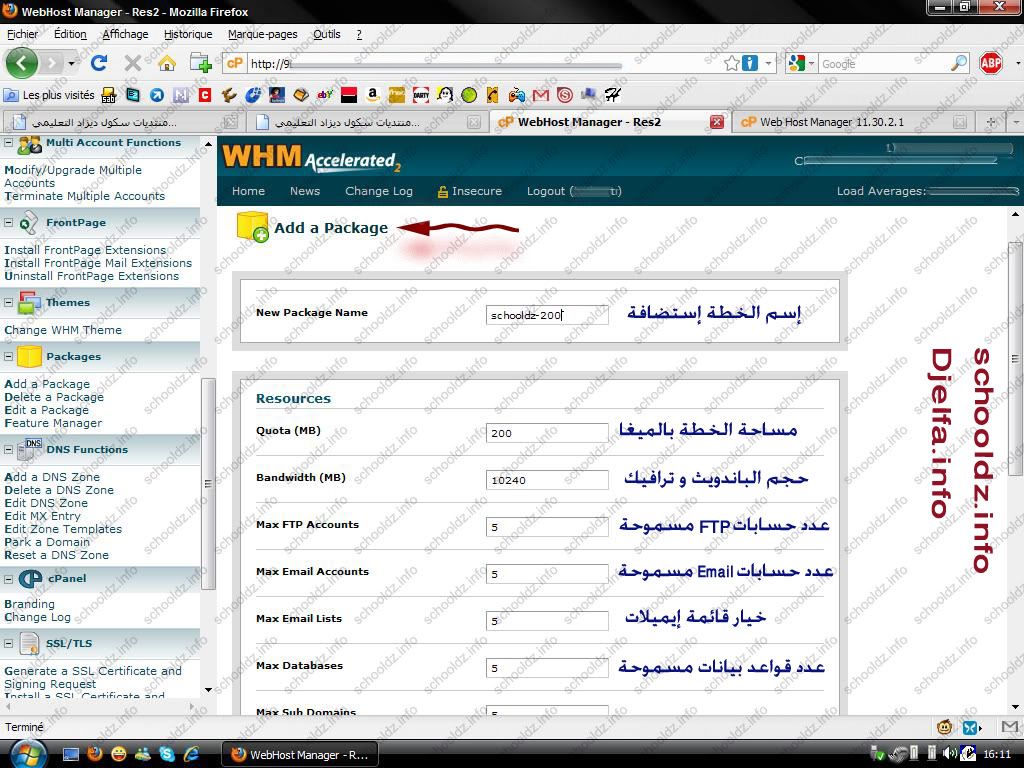Click the Bandwidth (MB) input field
Image resolution: width=1024 pixels, height=768 pixels.
click(x=547, y=480)
